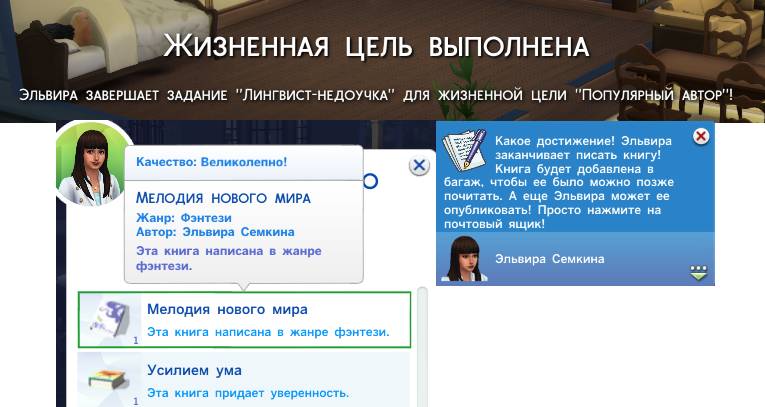This screenshot has width=765, height=407.
Task: Select the book "Усилием ума" in the inventory
Action: pos(243,380)
